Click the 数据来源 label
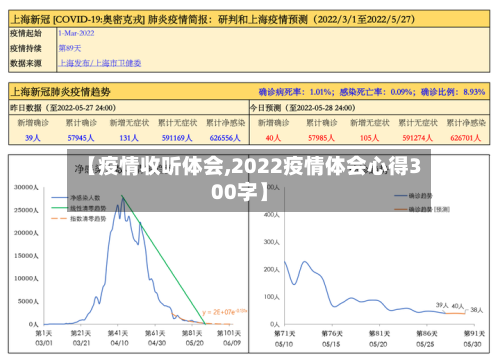 [x=26, y=63]
